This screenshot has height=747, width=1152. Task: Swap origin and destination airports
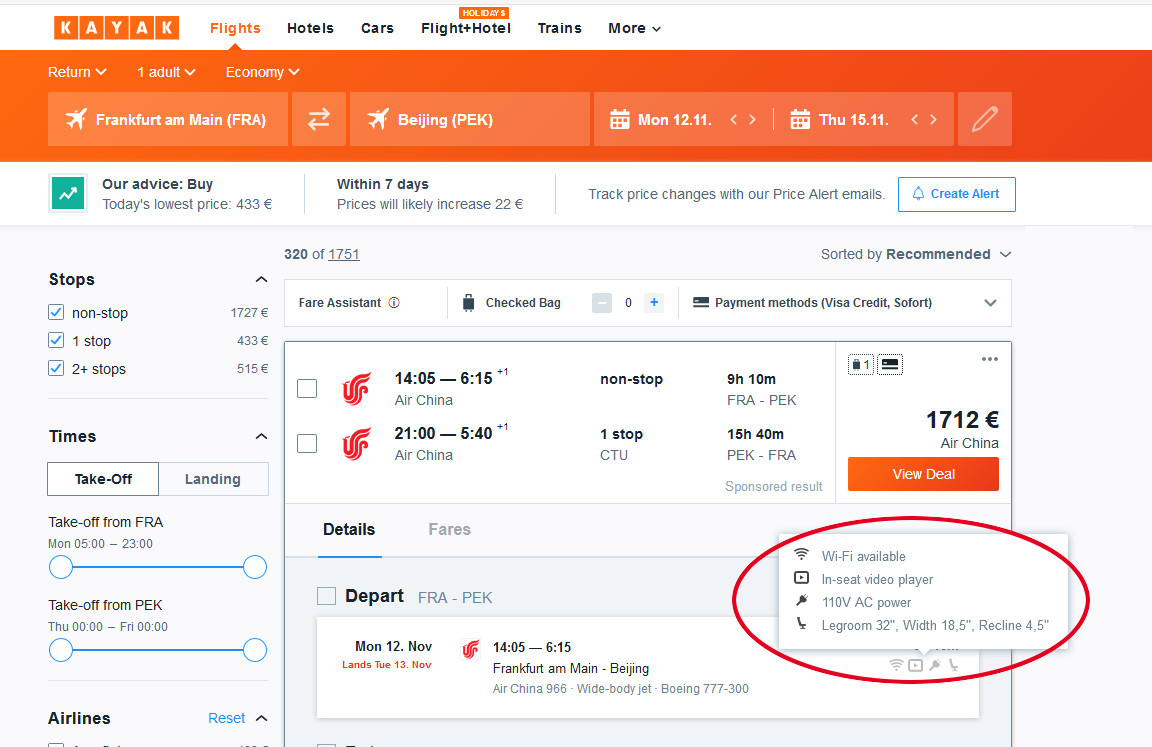319,119
